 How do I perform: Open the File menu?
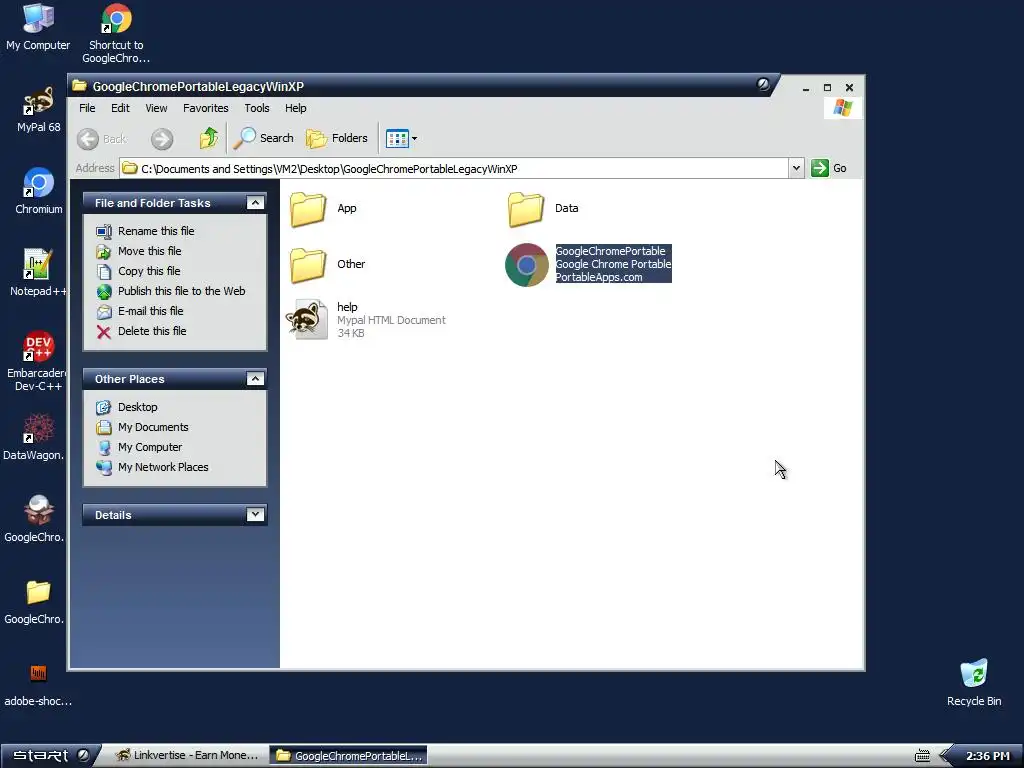point(87,108)
